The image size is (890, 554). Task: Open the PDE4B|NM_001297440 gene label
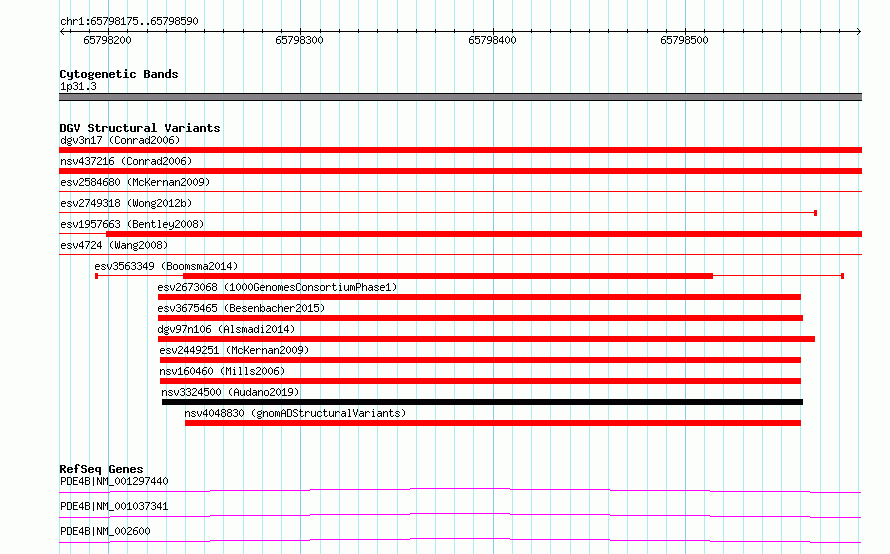114,481
